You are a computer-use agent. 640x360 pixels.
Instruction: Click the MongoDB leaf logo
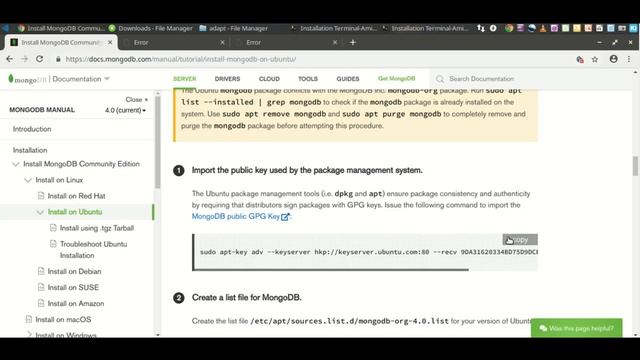[11, 78]
